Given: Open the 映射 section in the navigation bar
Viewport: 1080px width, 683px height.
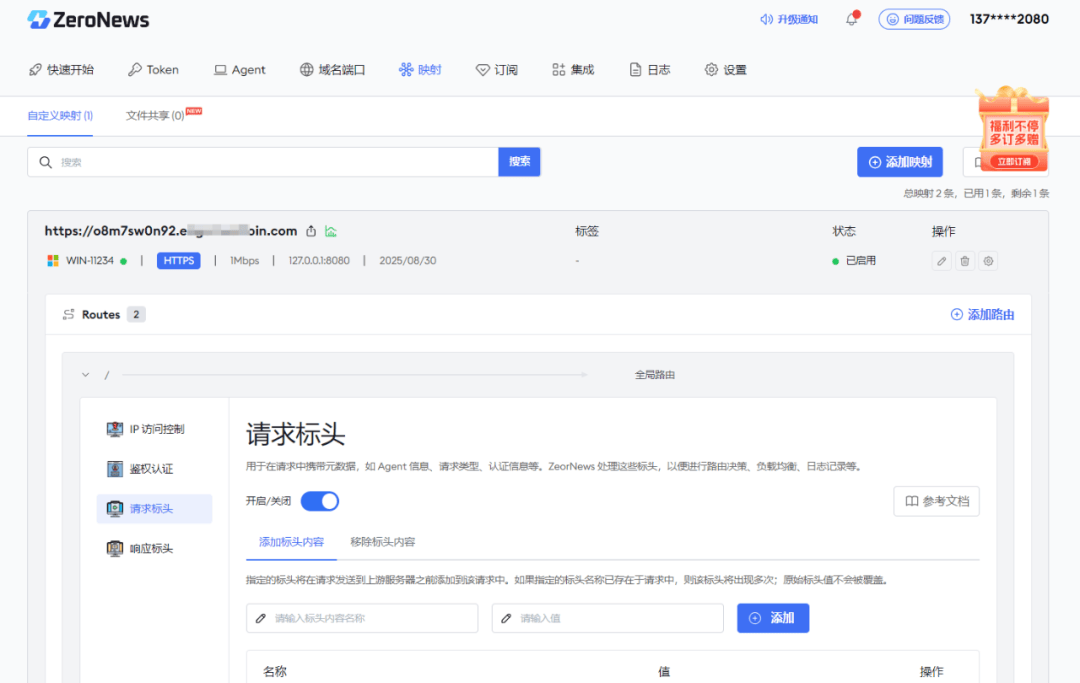Looking at the screenshot, I should point(419,69).
